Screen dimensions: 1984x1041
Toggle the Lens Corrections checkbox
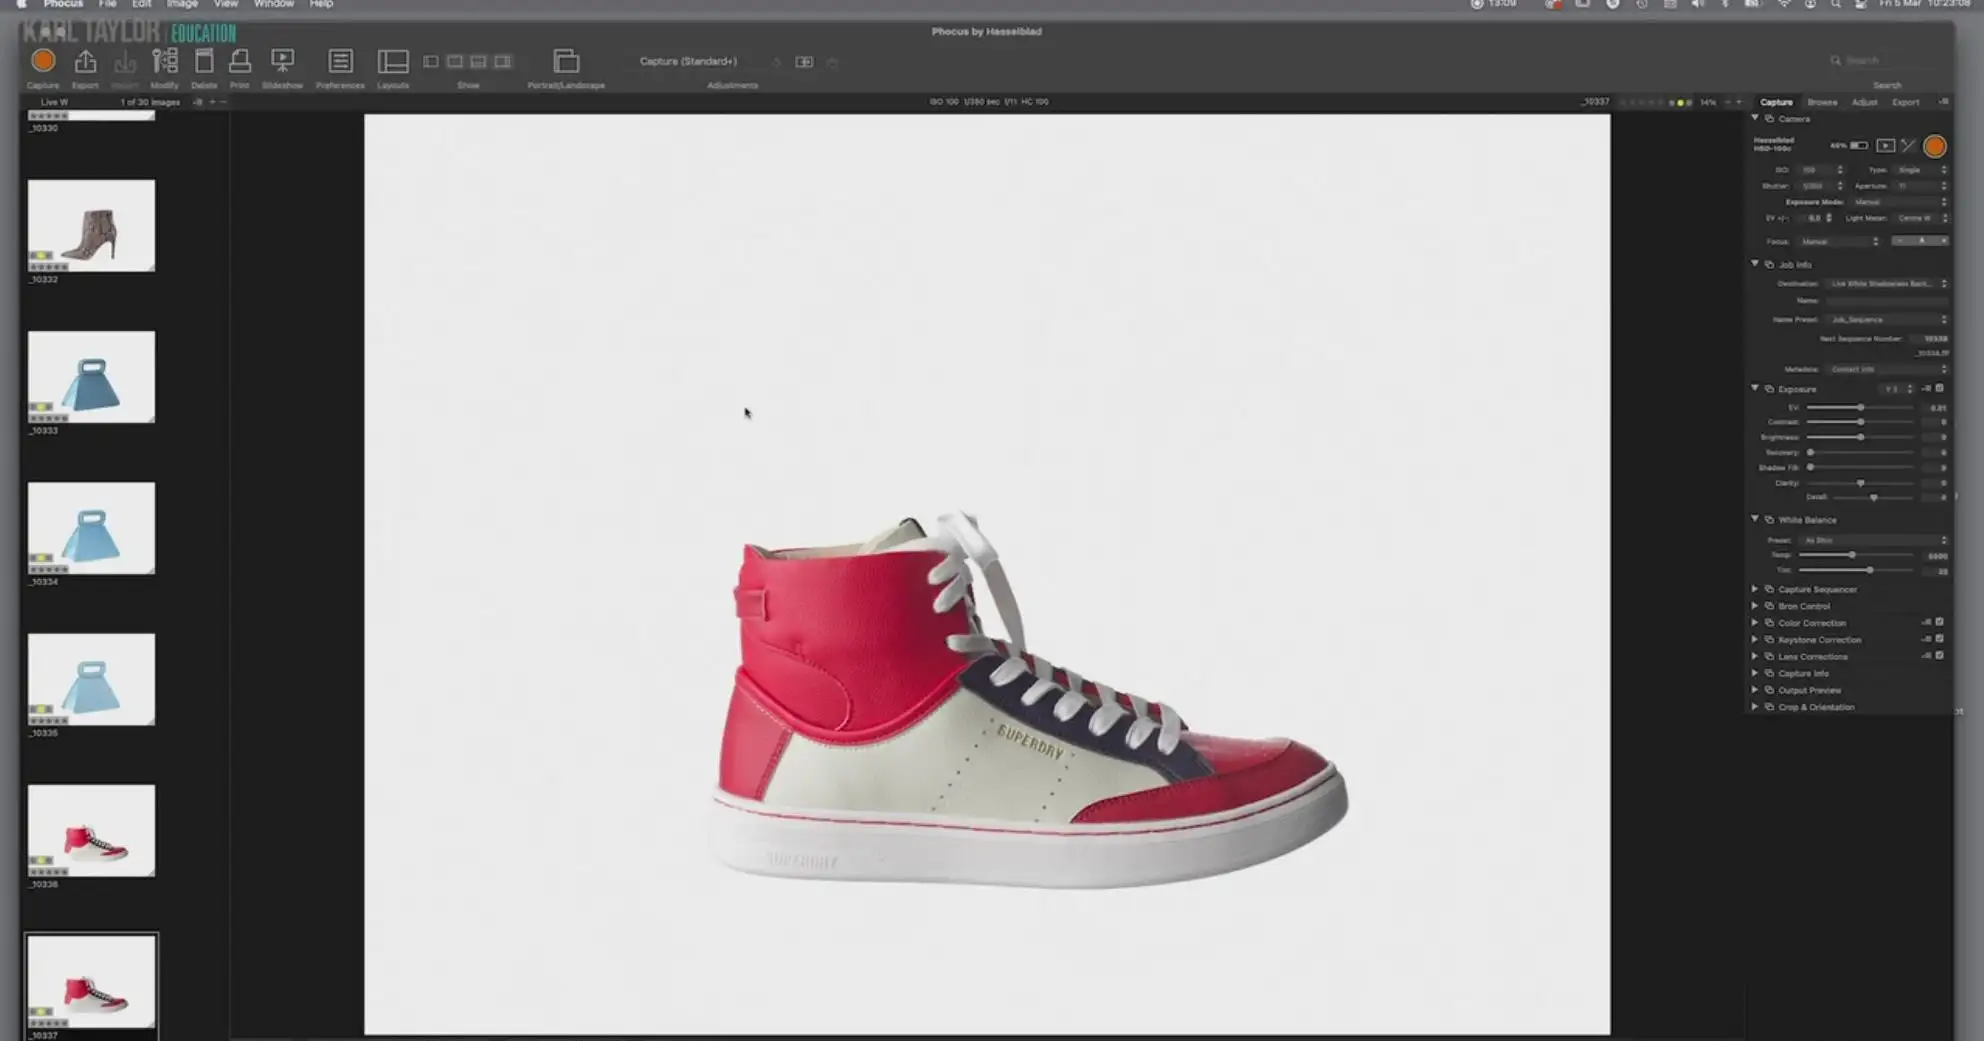tap(1939, 656)
